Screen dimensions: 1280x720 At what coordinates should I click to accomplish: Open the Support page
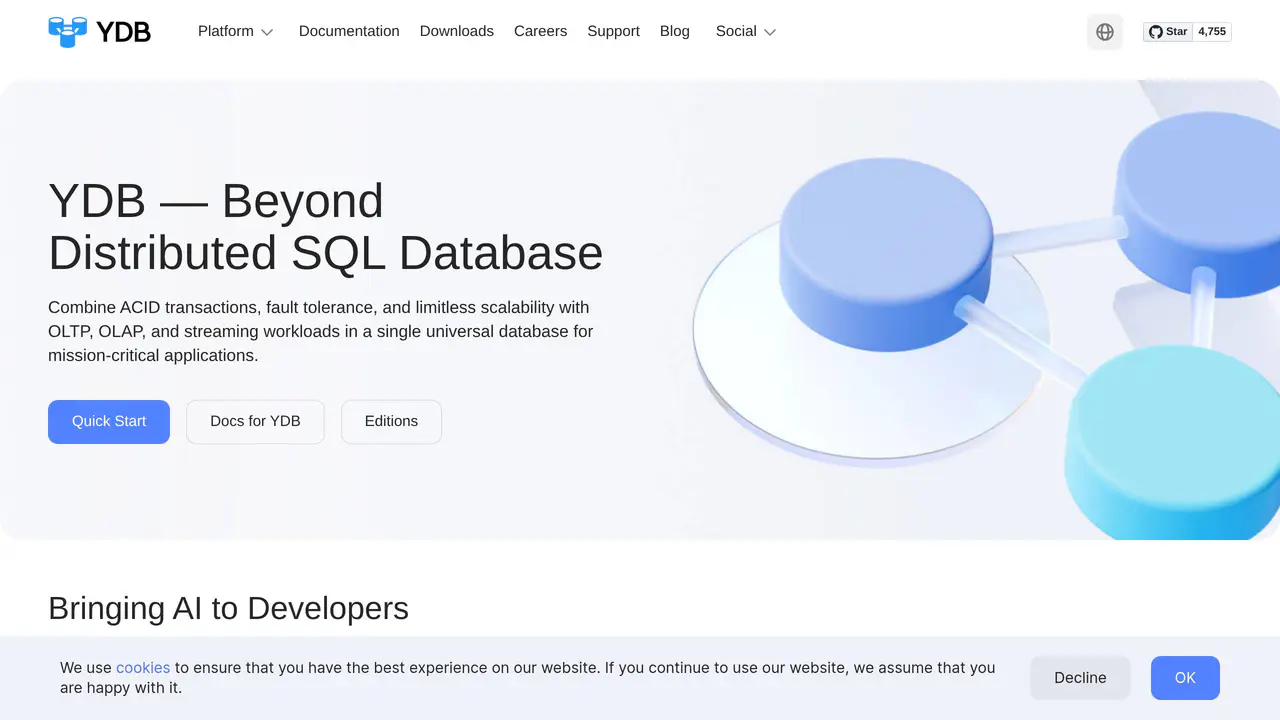613,31
